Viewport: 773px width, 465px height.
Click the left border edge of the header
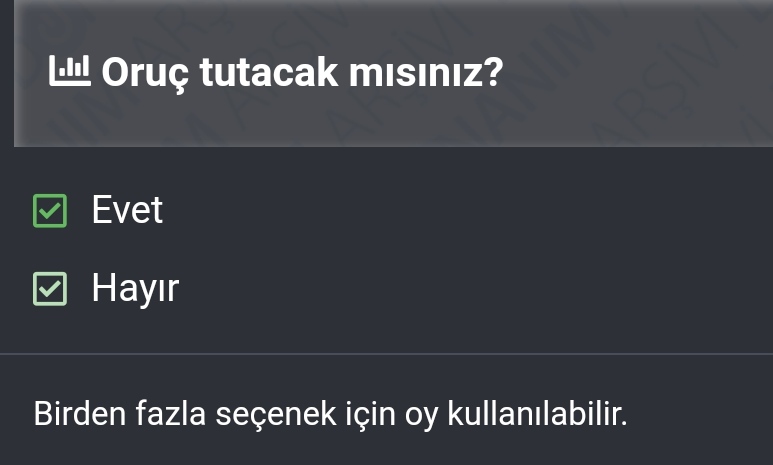pyautogui.click(x=14, y=73)
